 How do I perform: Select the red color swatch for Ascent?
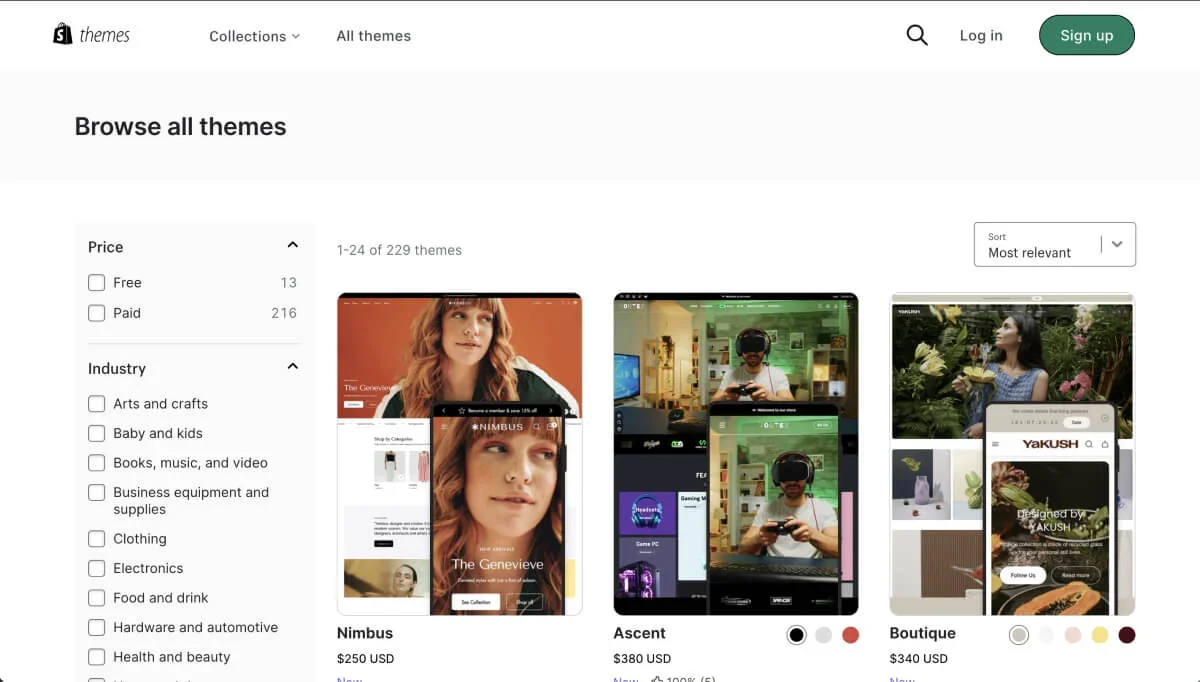[x=850, y=634]
